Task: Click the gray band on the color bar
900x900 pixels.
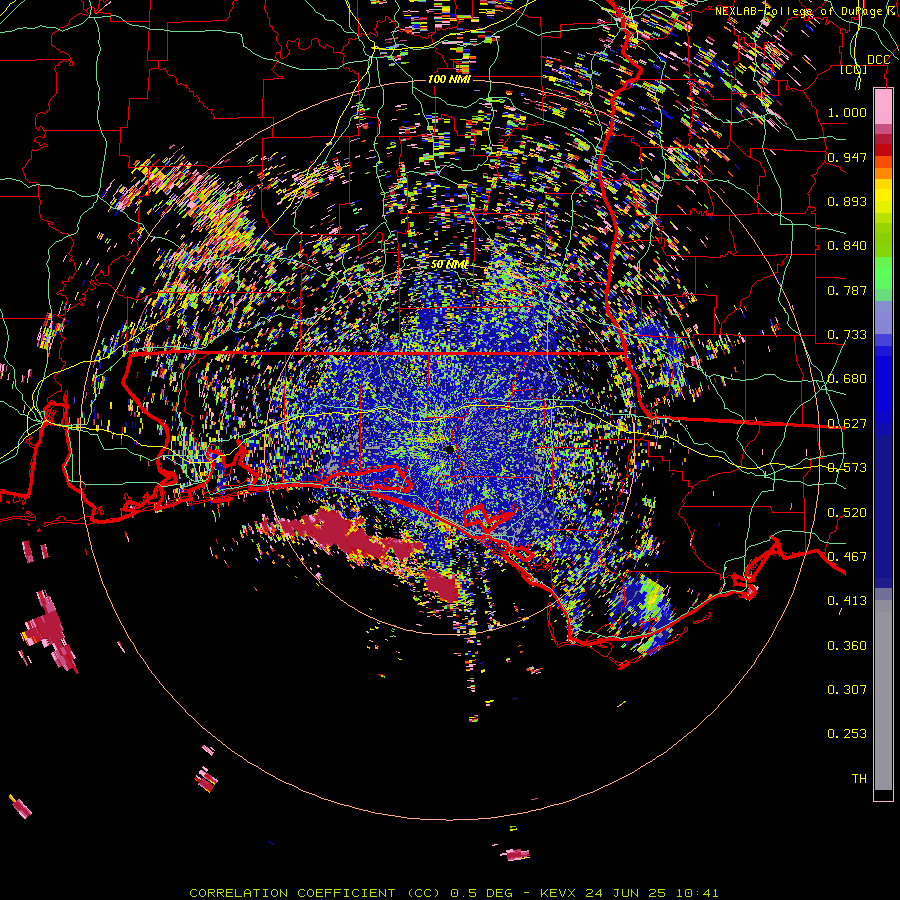Action: pyautogui.click(x=883, y=695)
